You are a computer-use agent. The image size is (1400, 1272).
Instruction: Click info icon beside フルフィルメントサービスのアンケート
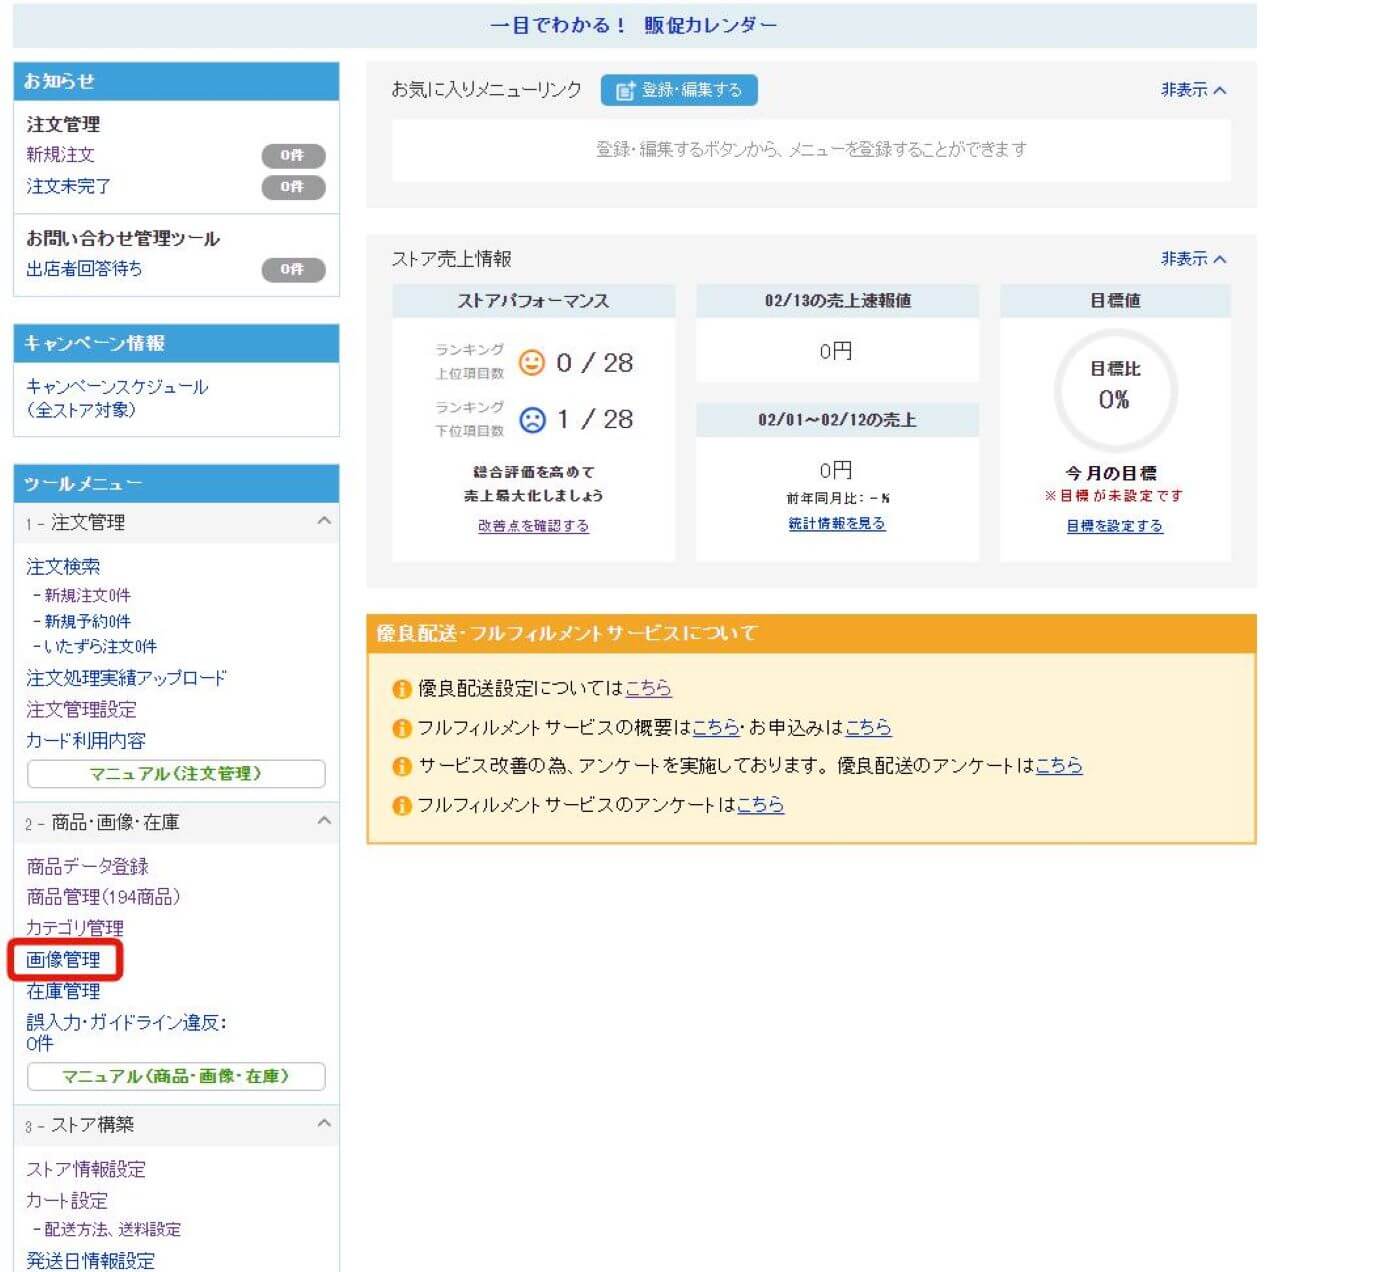coord(402,805)
